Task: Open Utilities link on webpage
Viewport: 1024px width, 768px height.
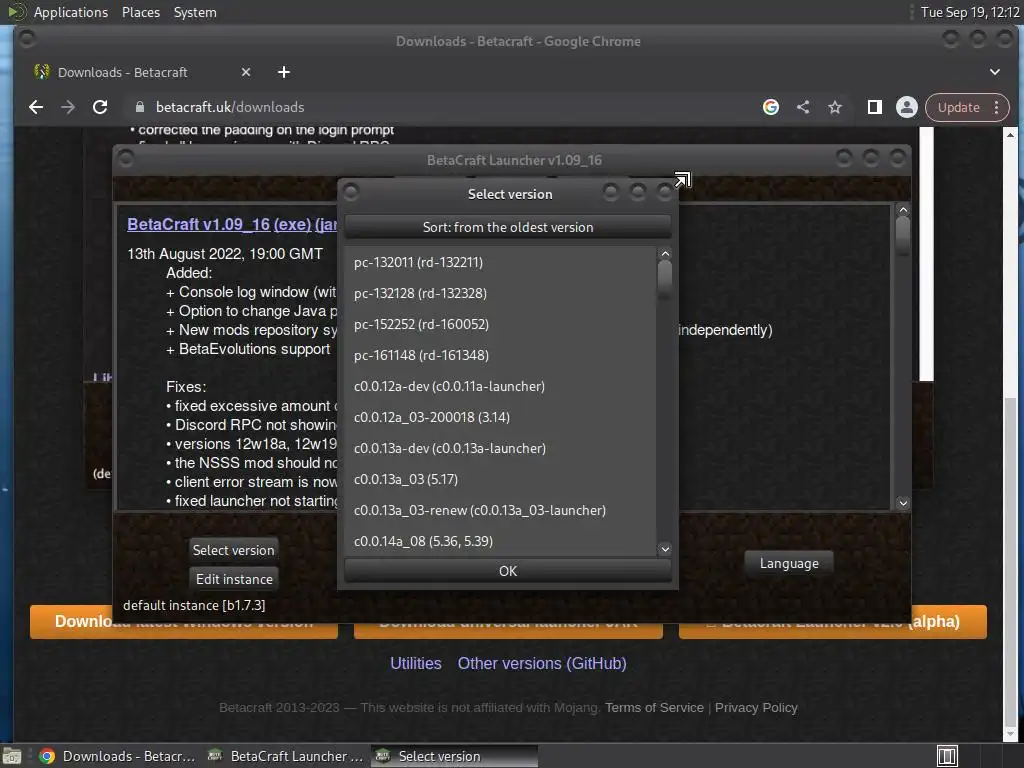Action: (x=415, y=664)
